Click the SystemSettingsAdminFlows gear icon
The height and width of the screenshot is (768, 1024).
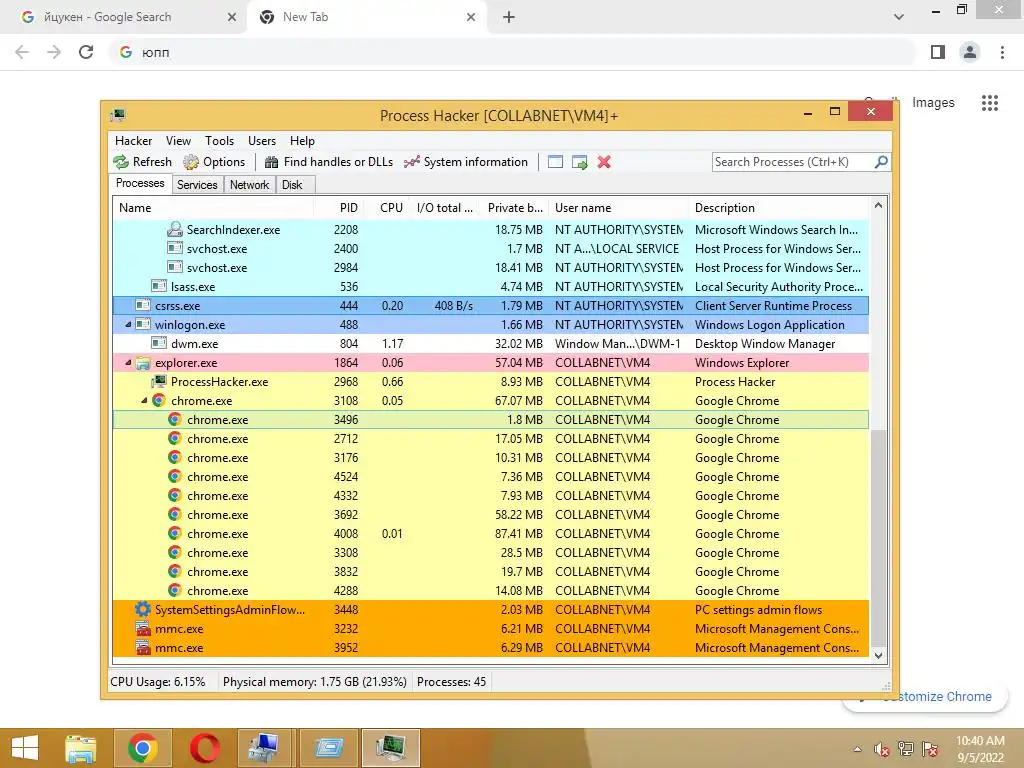pyautogui.click(x=143, y=609)
